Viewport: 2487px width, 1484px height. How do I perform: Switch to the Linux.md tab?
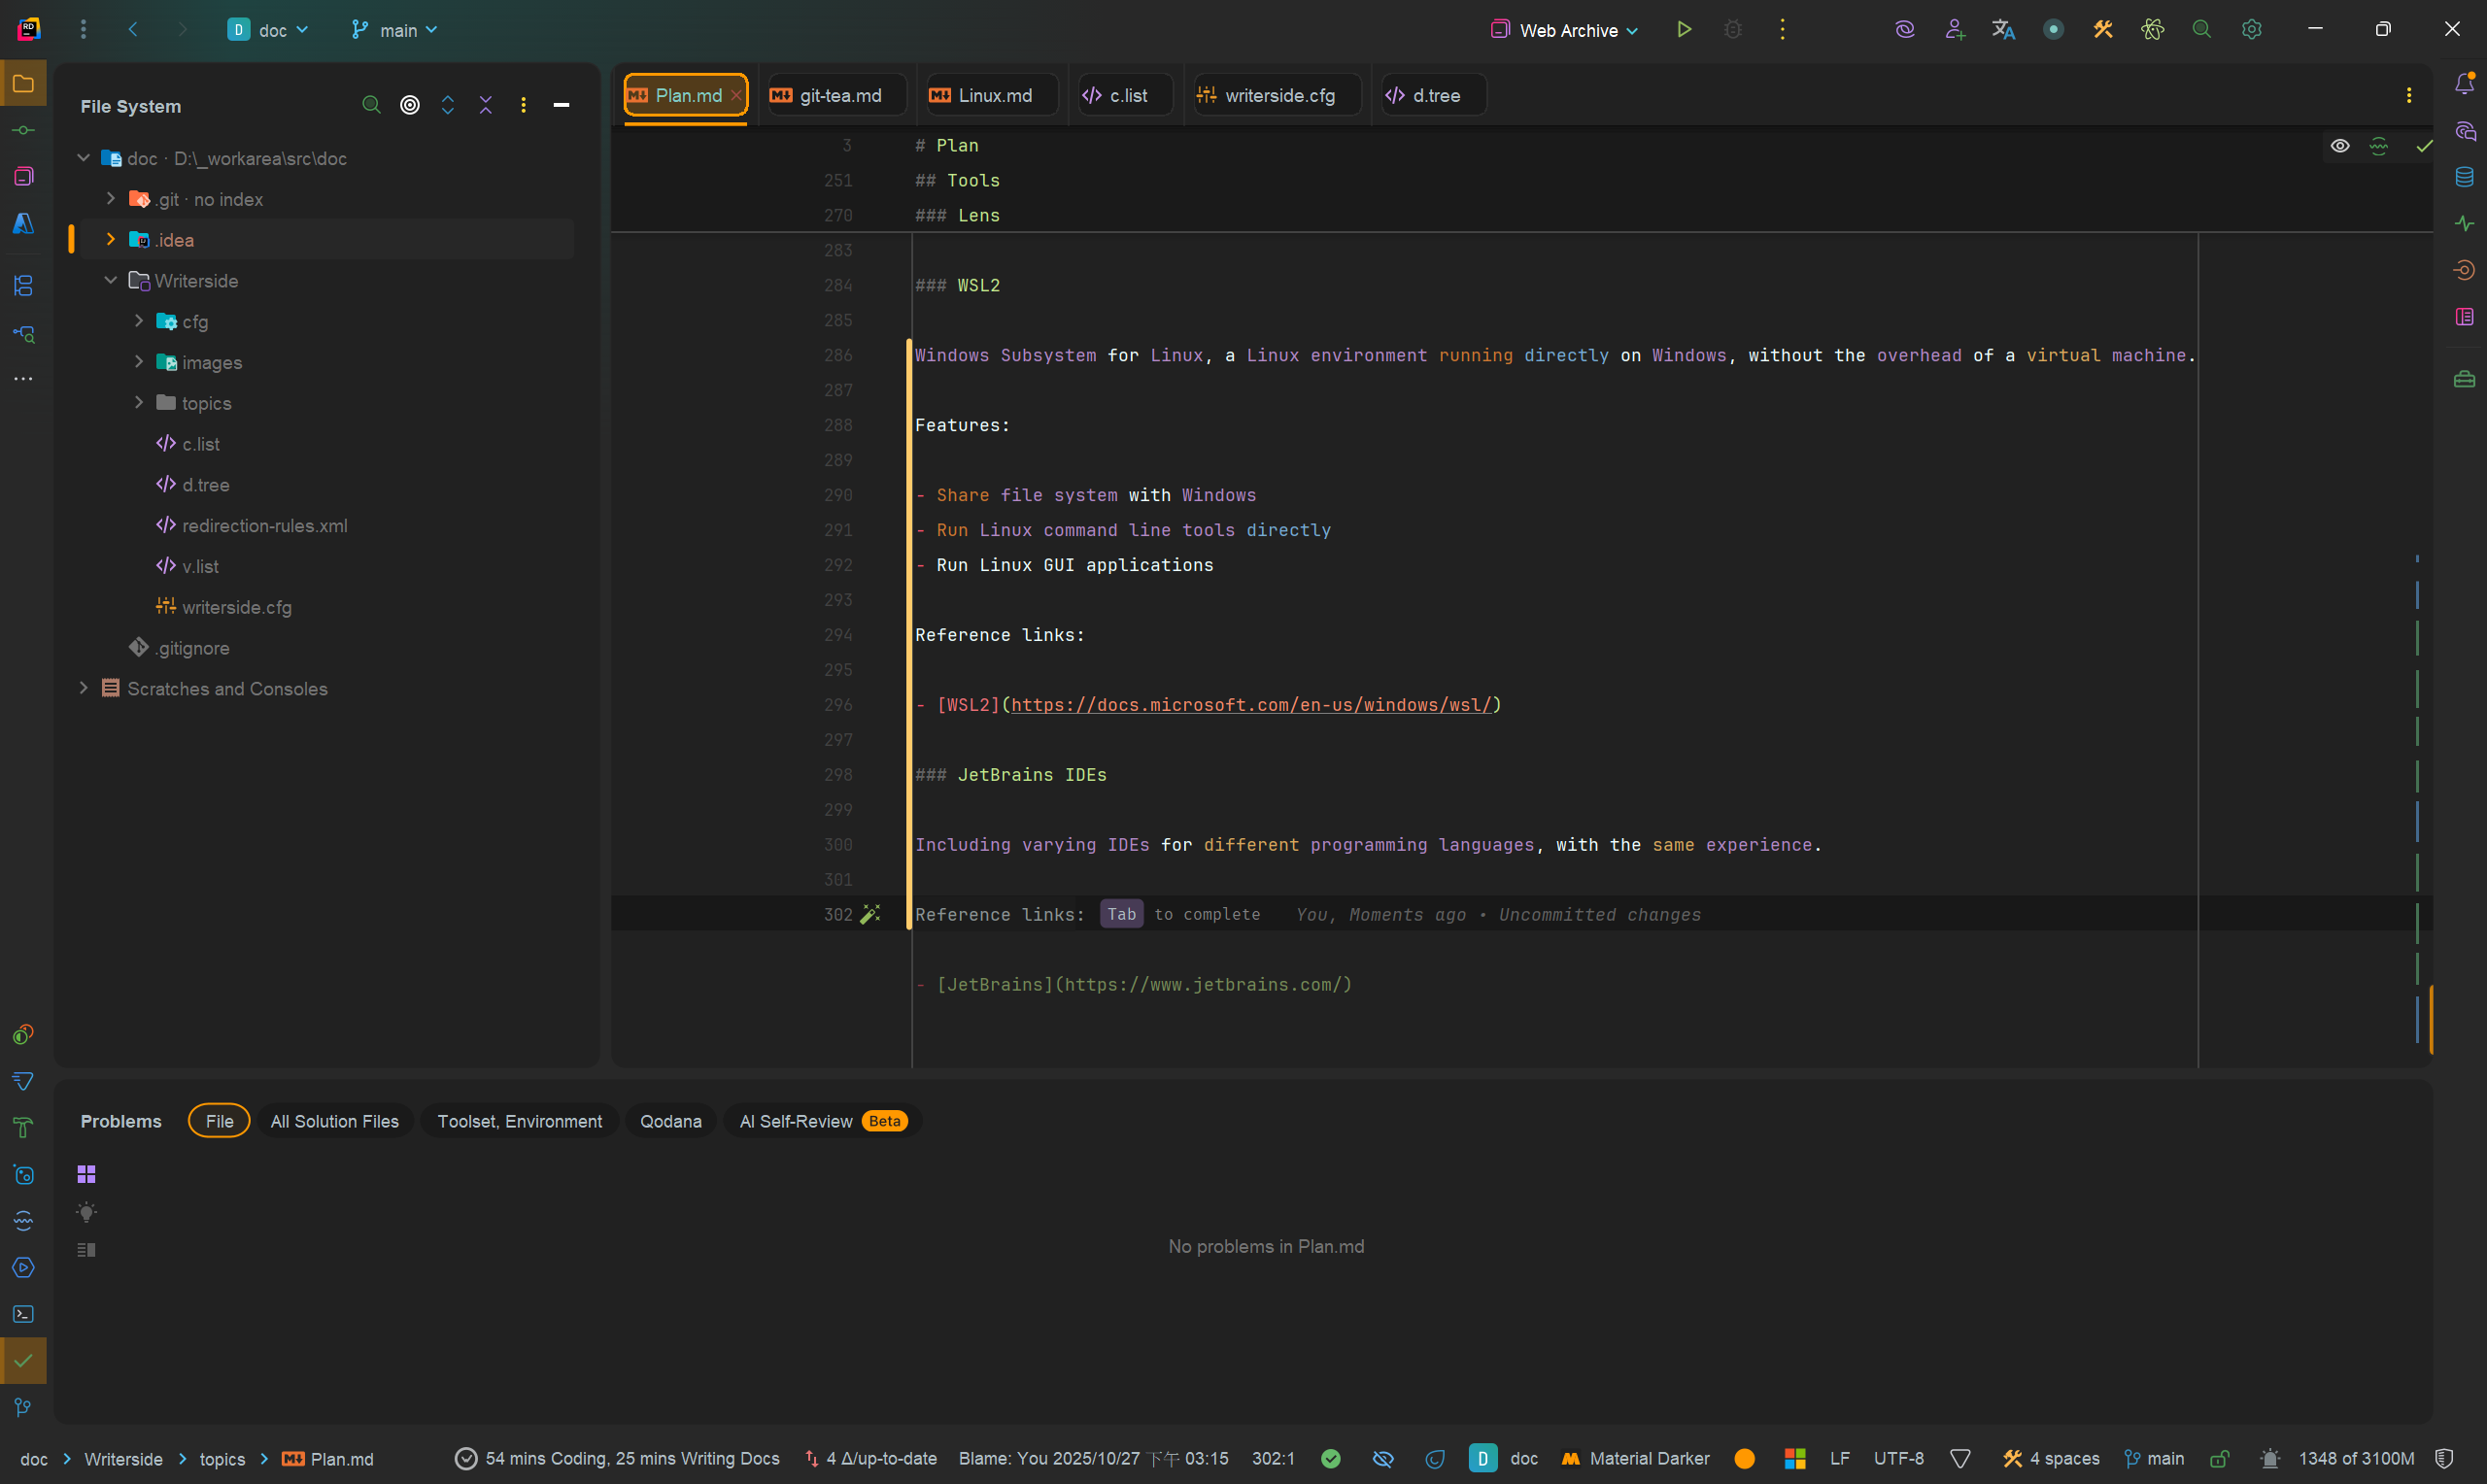pos(990,95)
